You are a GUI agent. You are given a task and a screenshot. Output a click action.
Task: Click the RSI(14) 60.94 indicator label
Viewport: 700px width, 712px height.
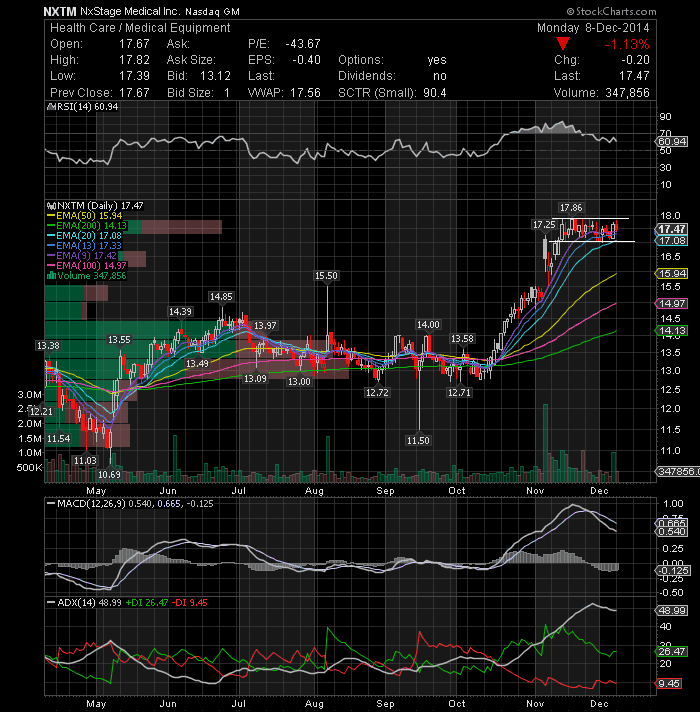tap(83, 107)
